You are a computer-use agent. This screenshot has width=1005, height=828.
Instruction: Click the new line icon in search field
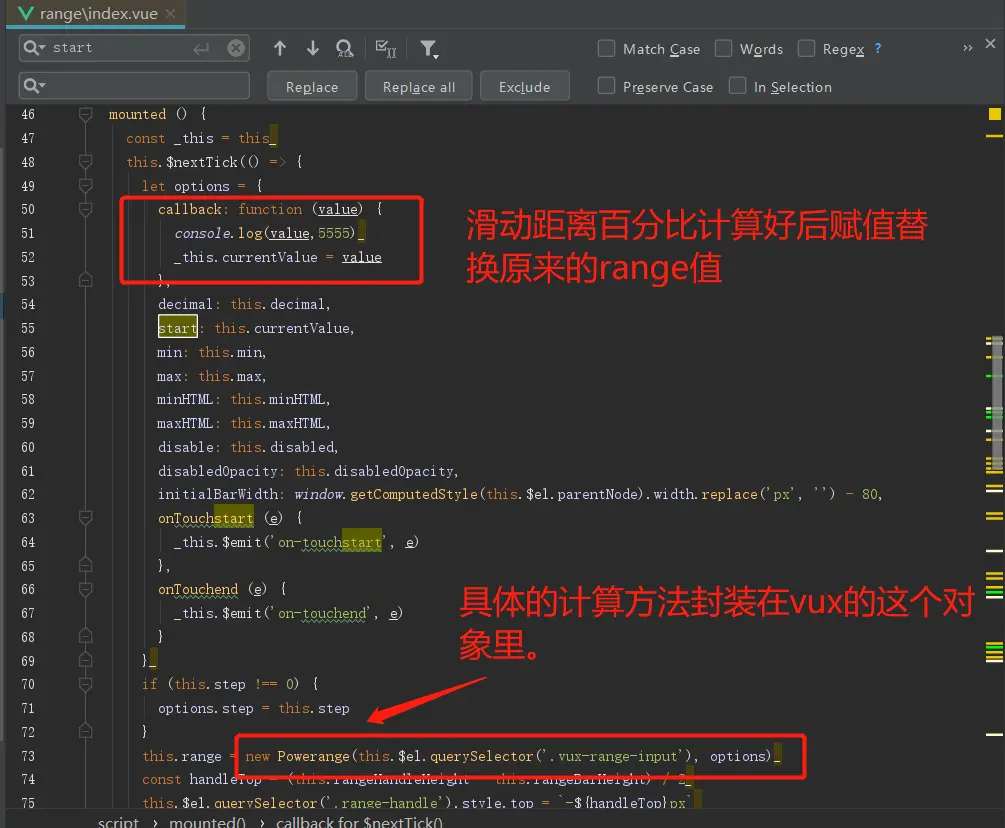201,49
